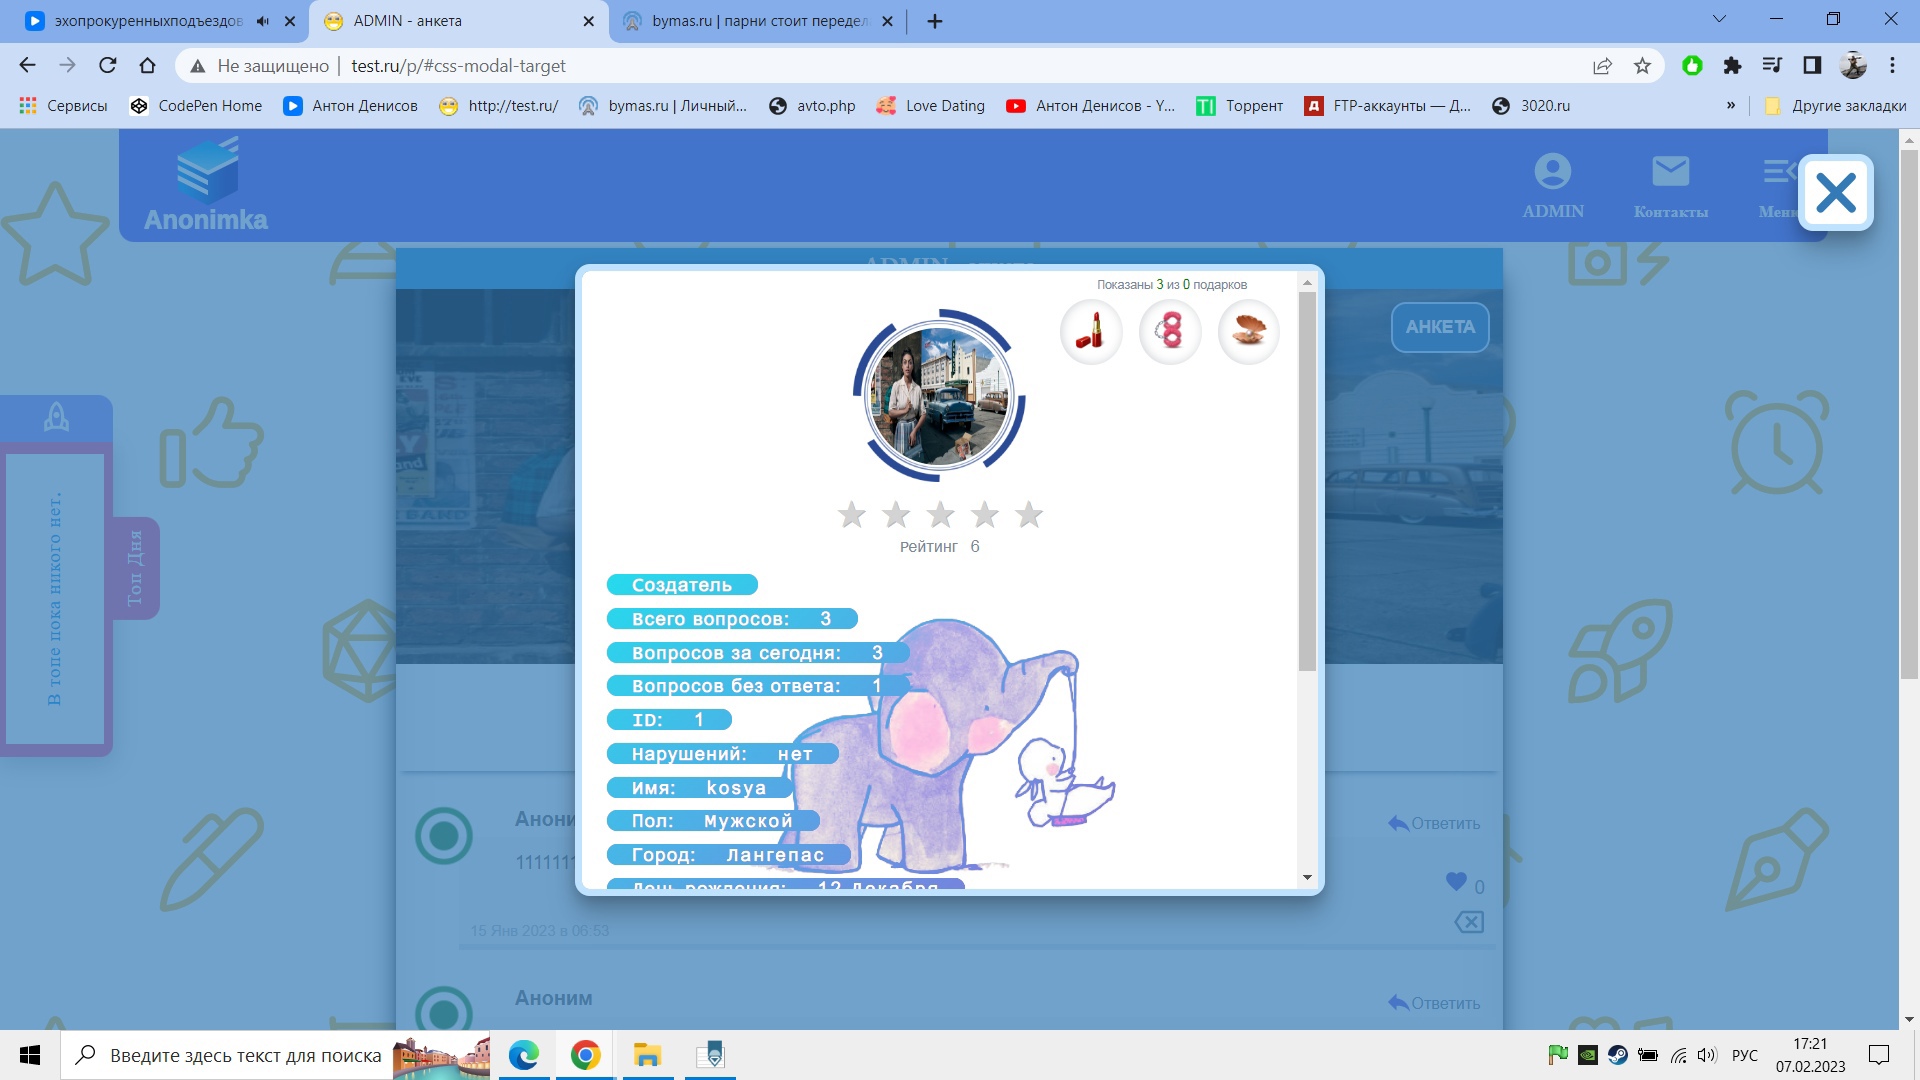Click the seashell gift icon
This screenshot has width=1920, height=1080.
pyautogui.click(x=1248, y=331)
